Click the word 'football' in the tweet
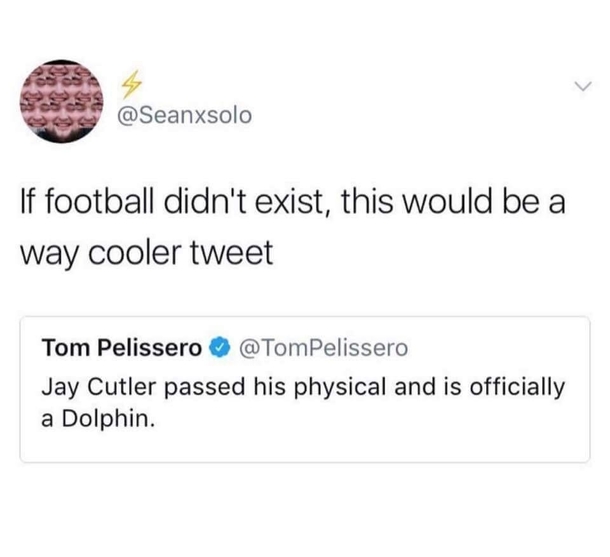This screenshot has width=610, height=557. pos(102,201)
